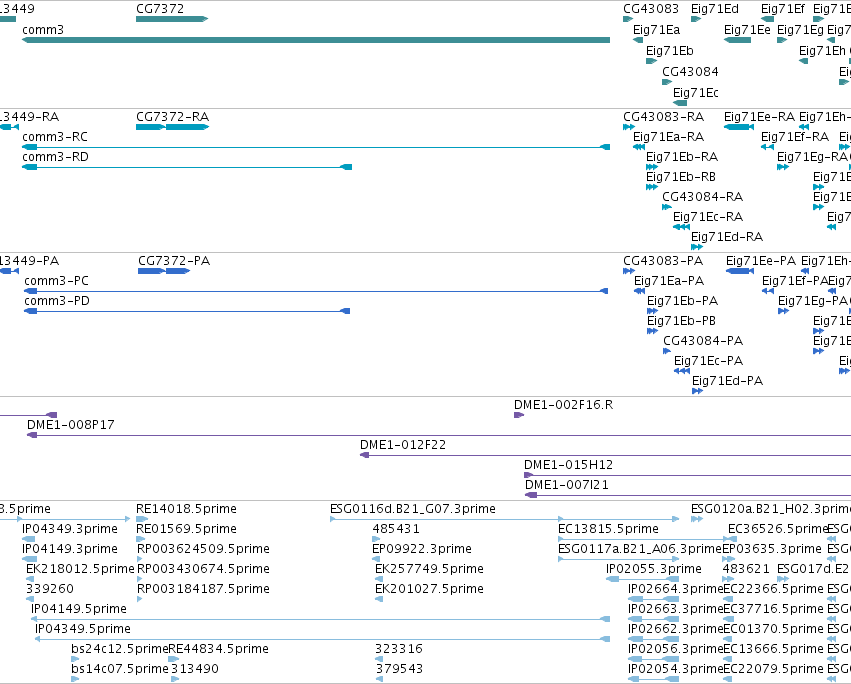The image size is (851, 684).
Task: Select the Eig71Ec-PA protein feature
Action: point(682,371)
